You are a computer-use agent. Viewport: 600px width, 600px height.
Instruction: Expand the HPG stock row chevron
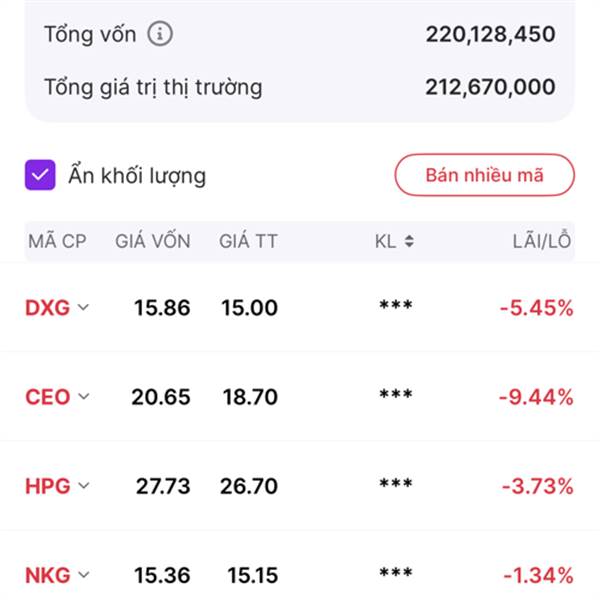84,486
